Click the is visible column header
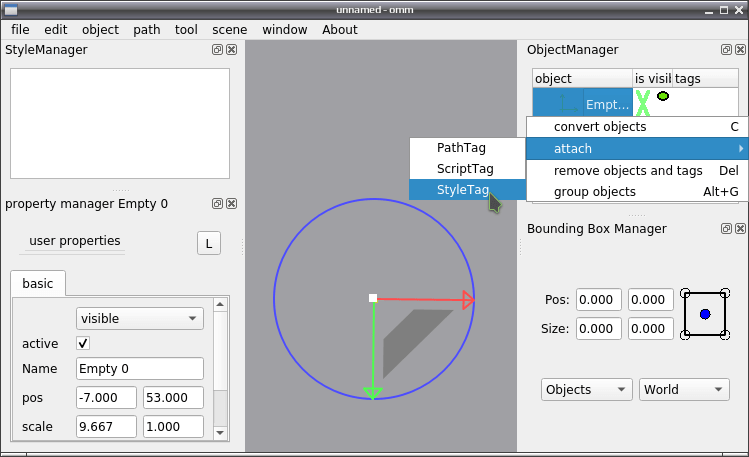 coord(652,78)
